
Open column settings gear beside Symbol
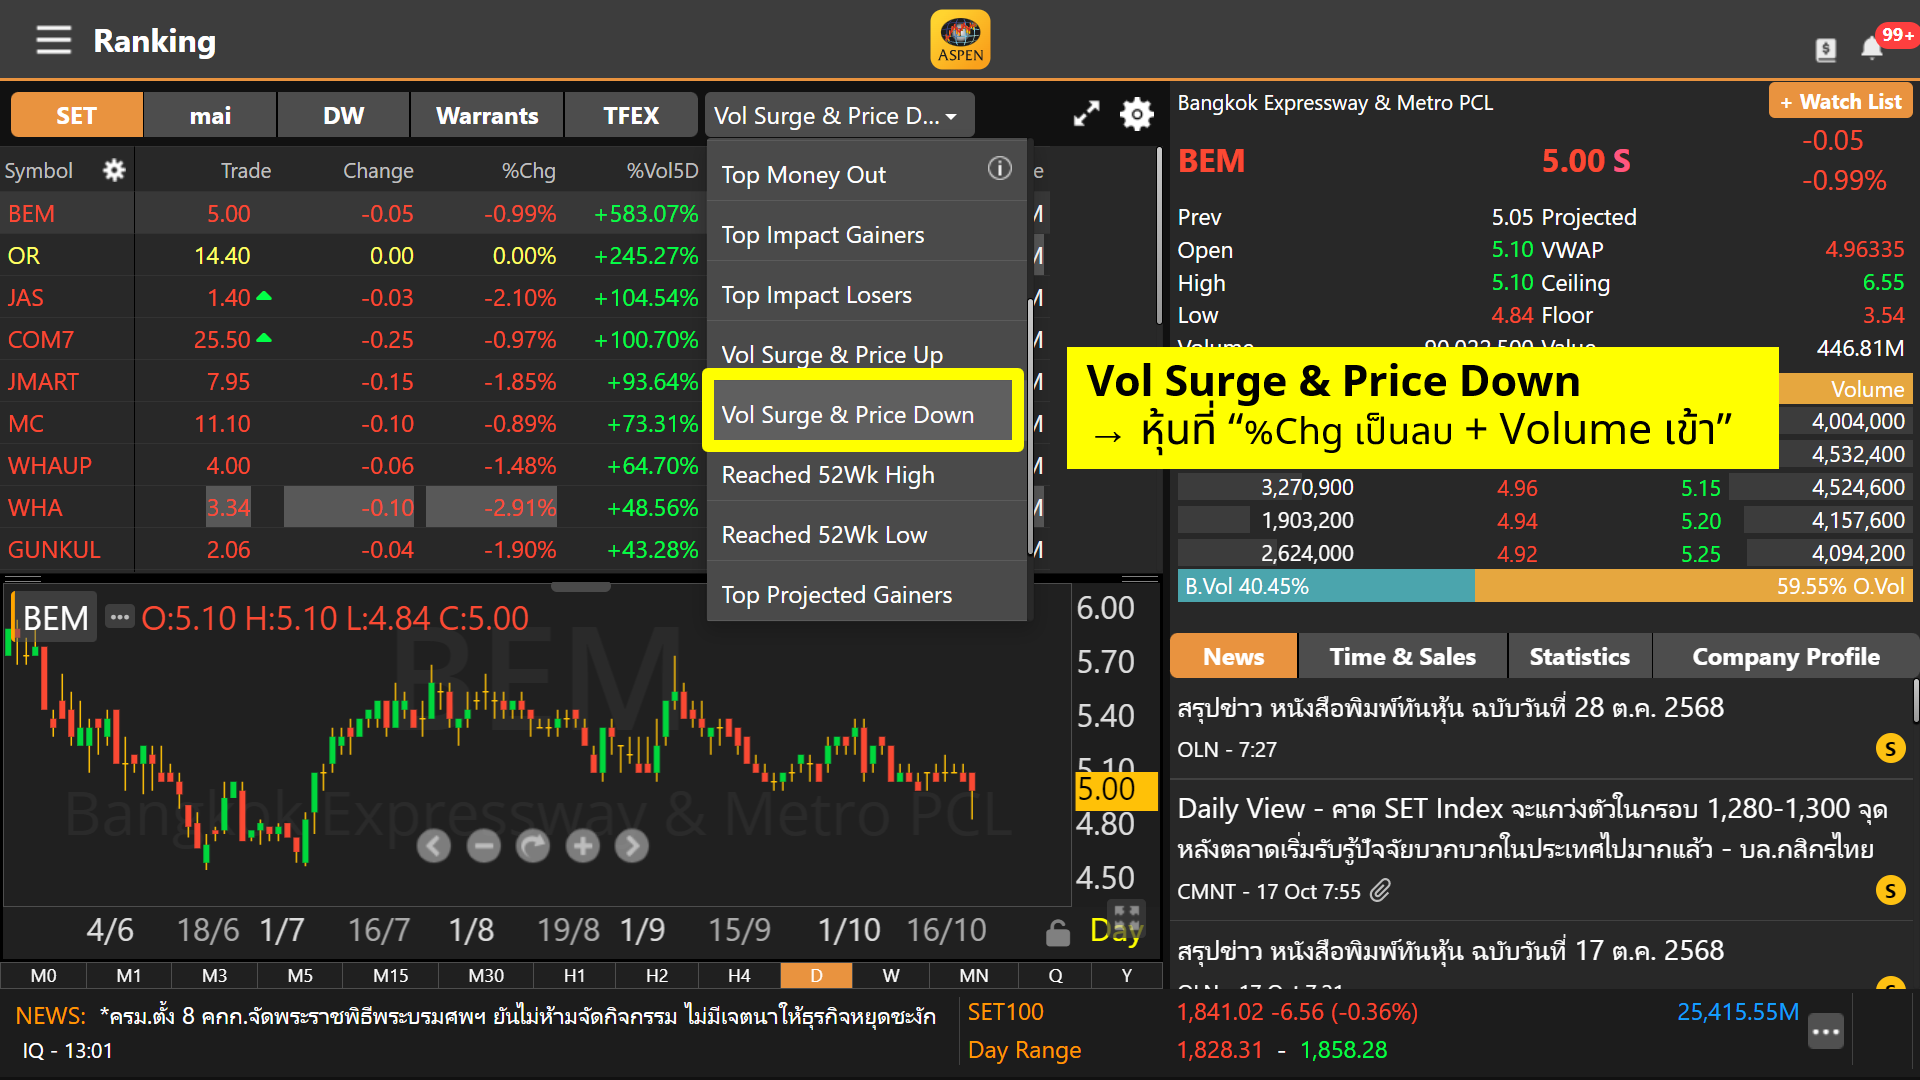tap(114, 170)
